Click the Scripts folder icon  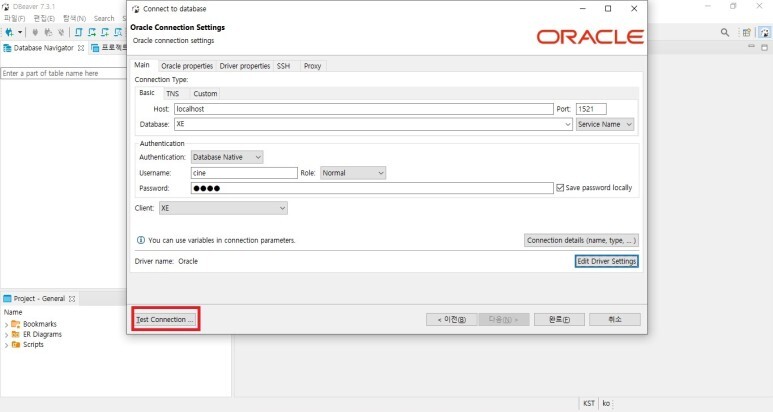pyautogui.click(x=16, y=344)
